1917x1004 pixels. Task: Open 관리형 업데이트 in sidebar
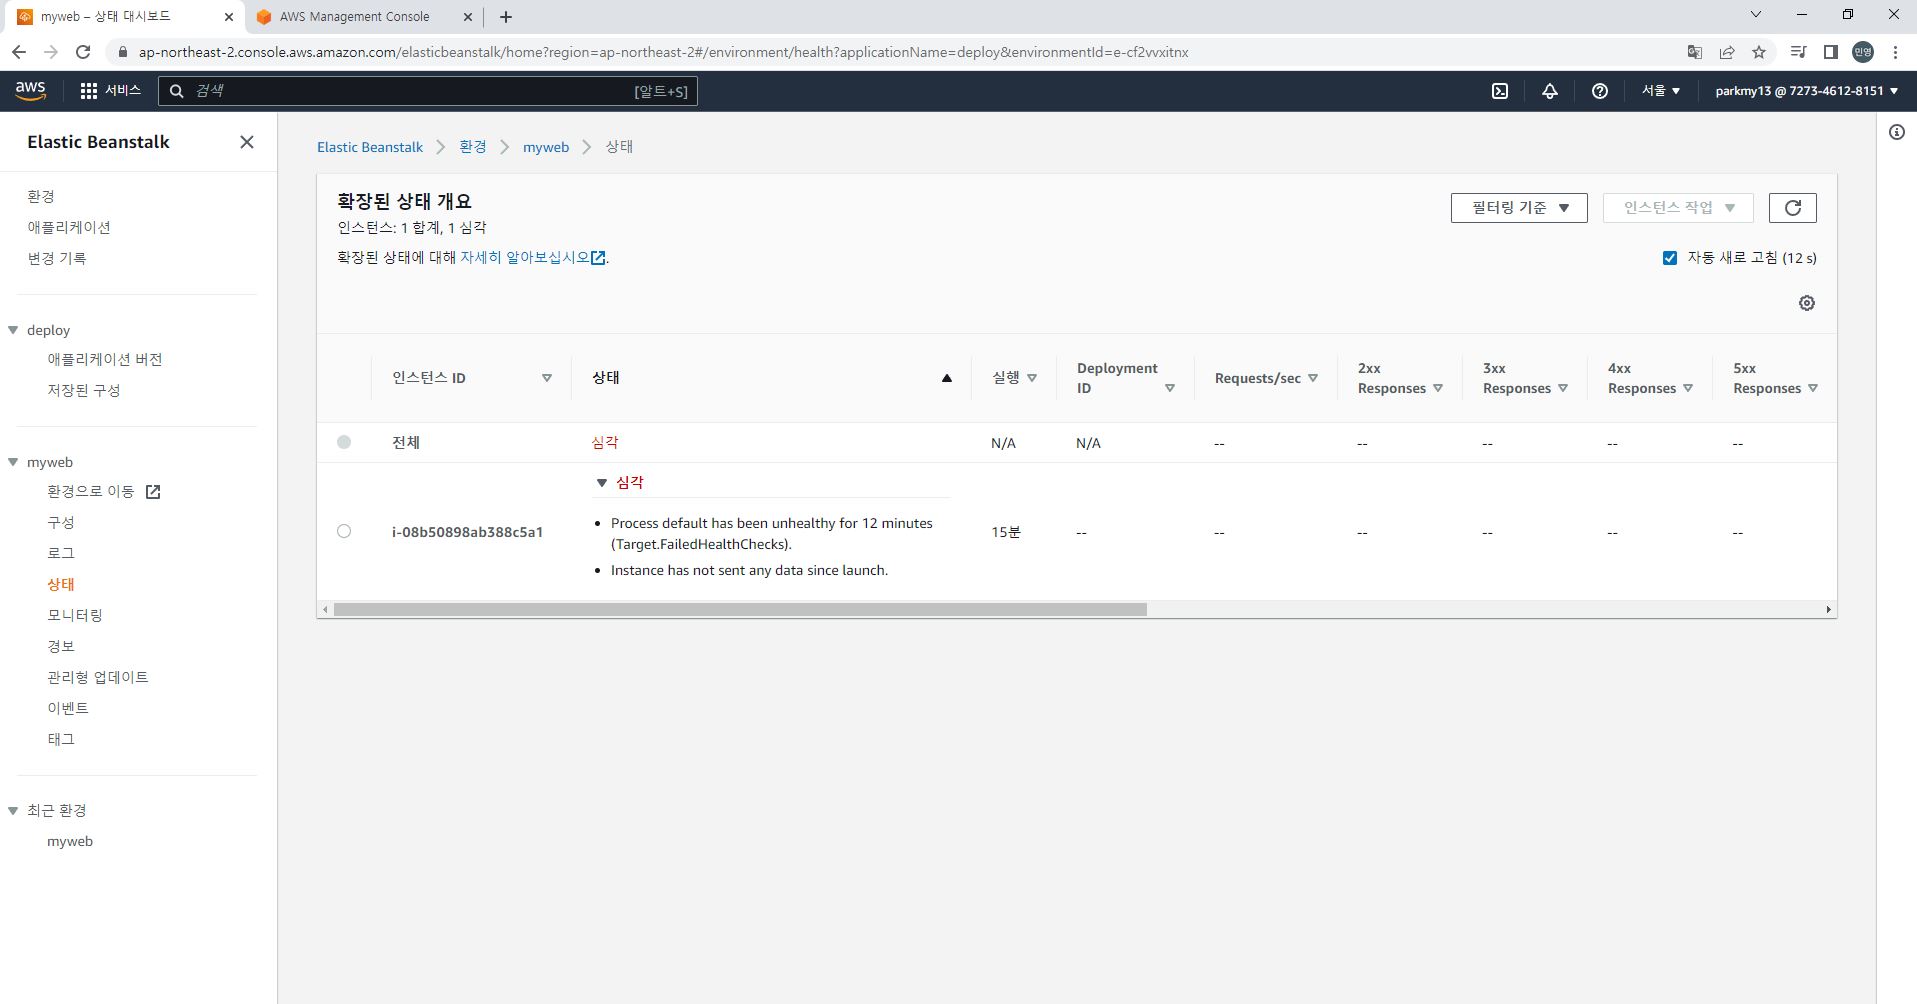tap(98, 677)
